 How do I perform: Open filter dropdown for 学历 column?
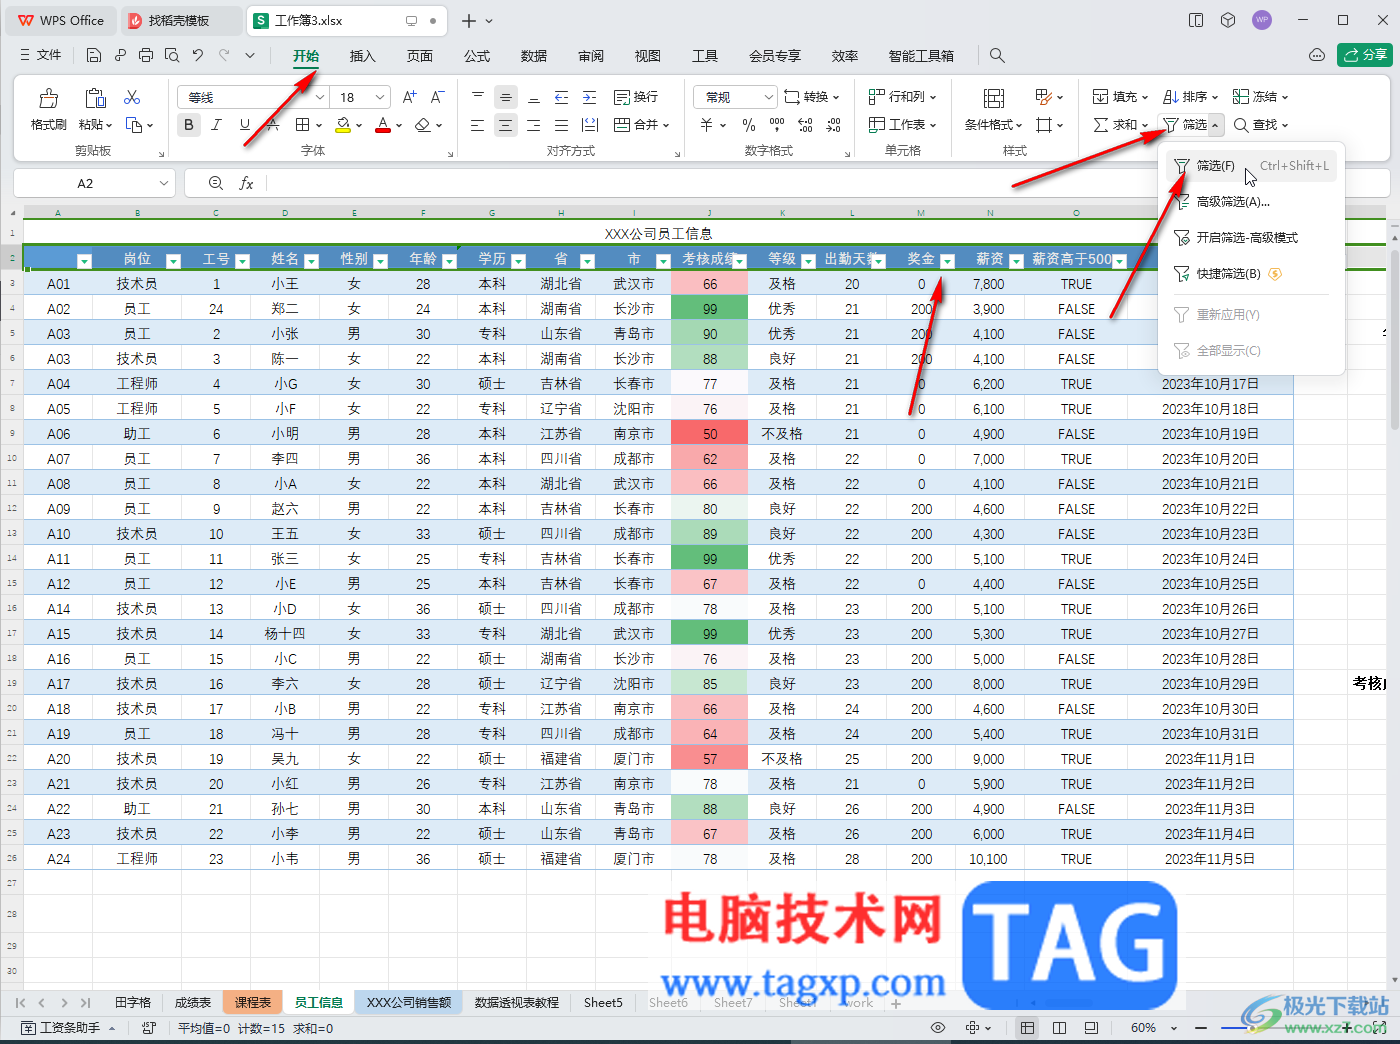tap(518, 261)
